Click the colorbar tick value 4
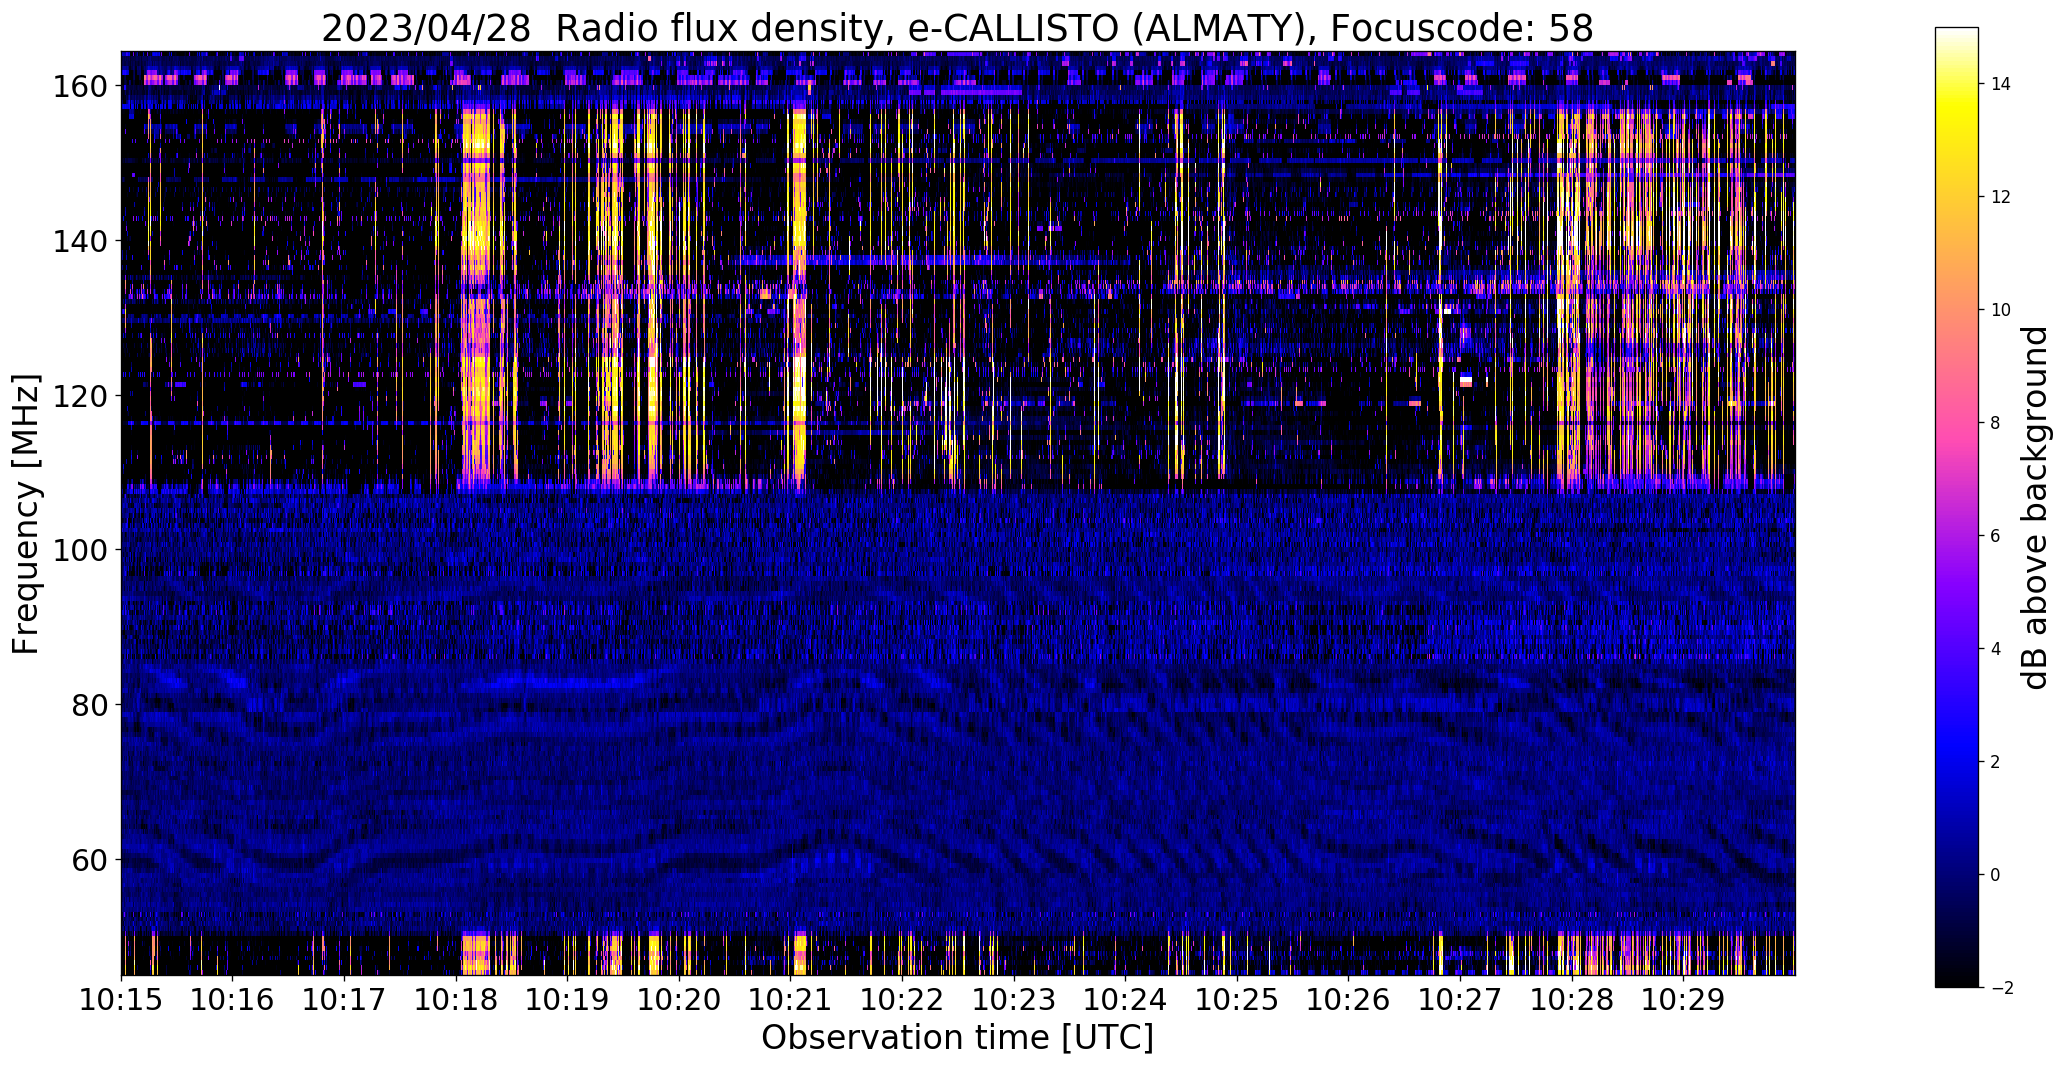The width and height of the screenshot is (2066, 1067). click(1996, 649)
